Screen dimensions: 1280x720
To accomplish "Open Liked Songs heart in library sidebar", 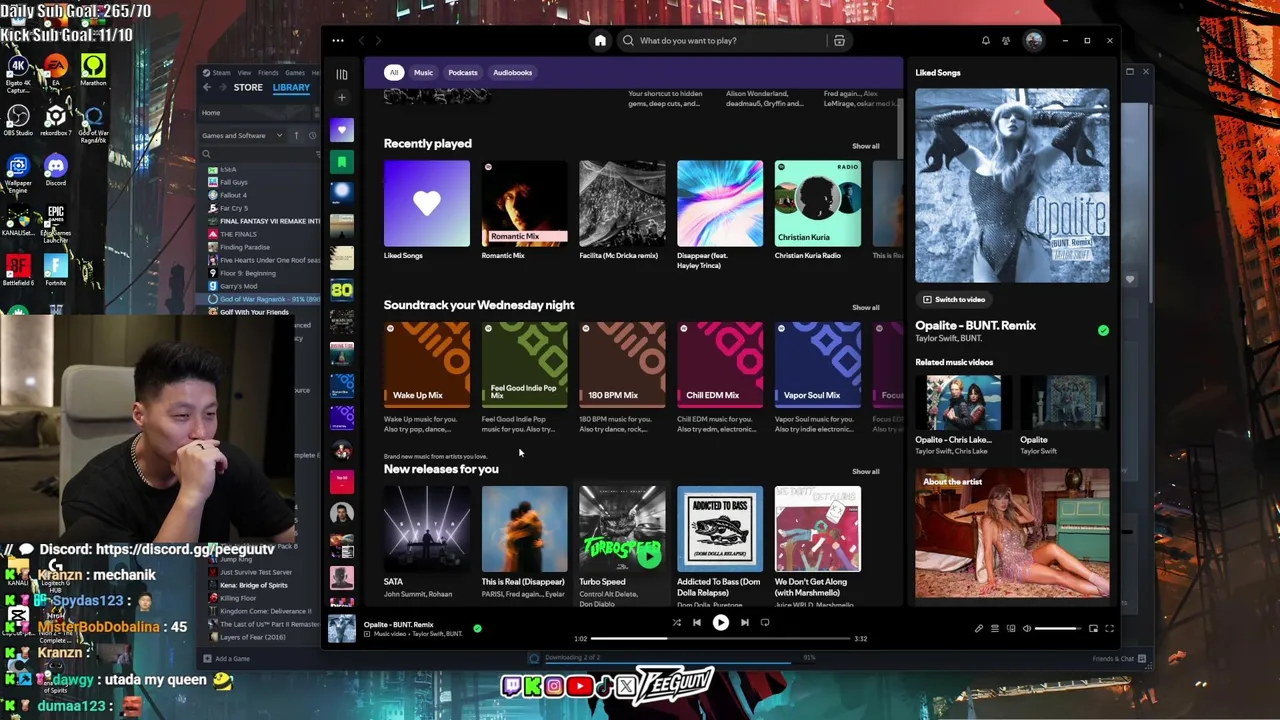I will click(341, 130).
